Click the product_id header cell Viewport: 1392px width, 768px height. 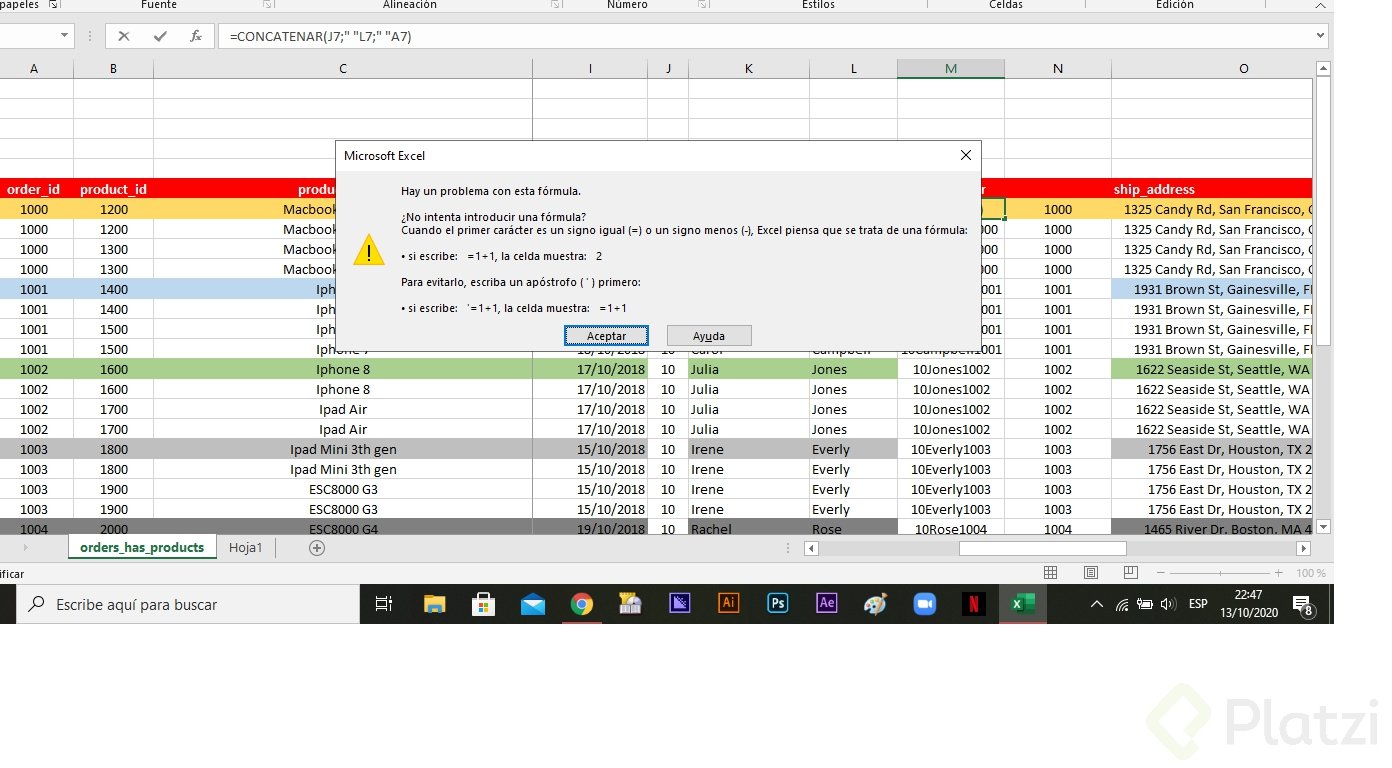(113, 189)
